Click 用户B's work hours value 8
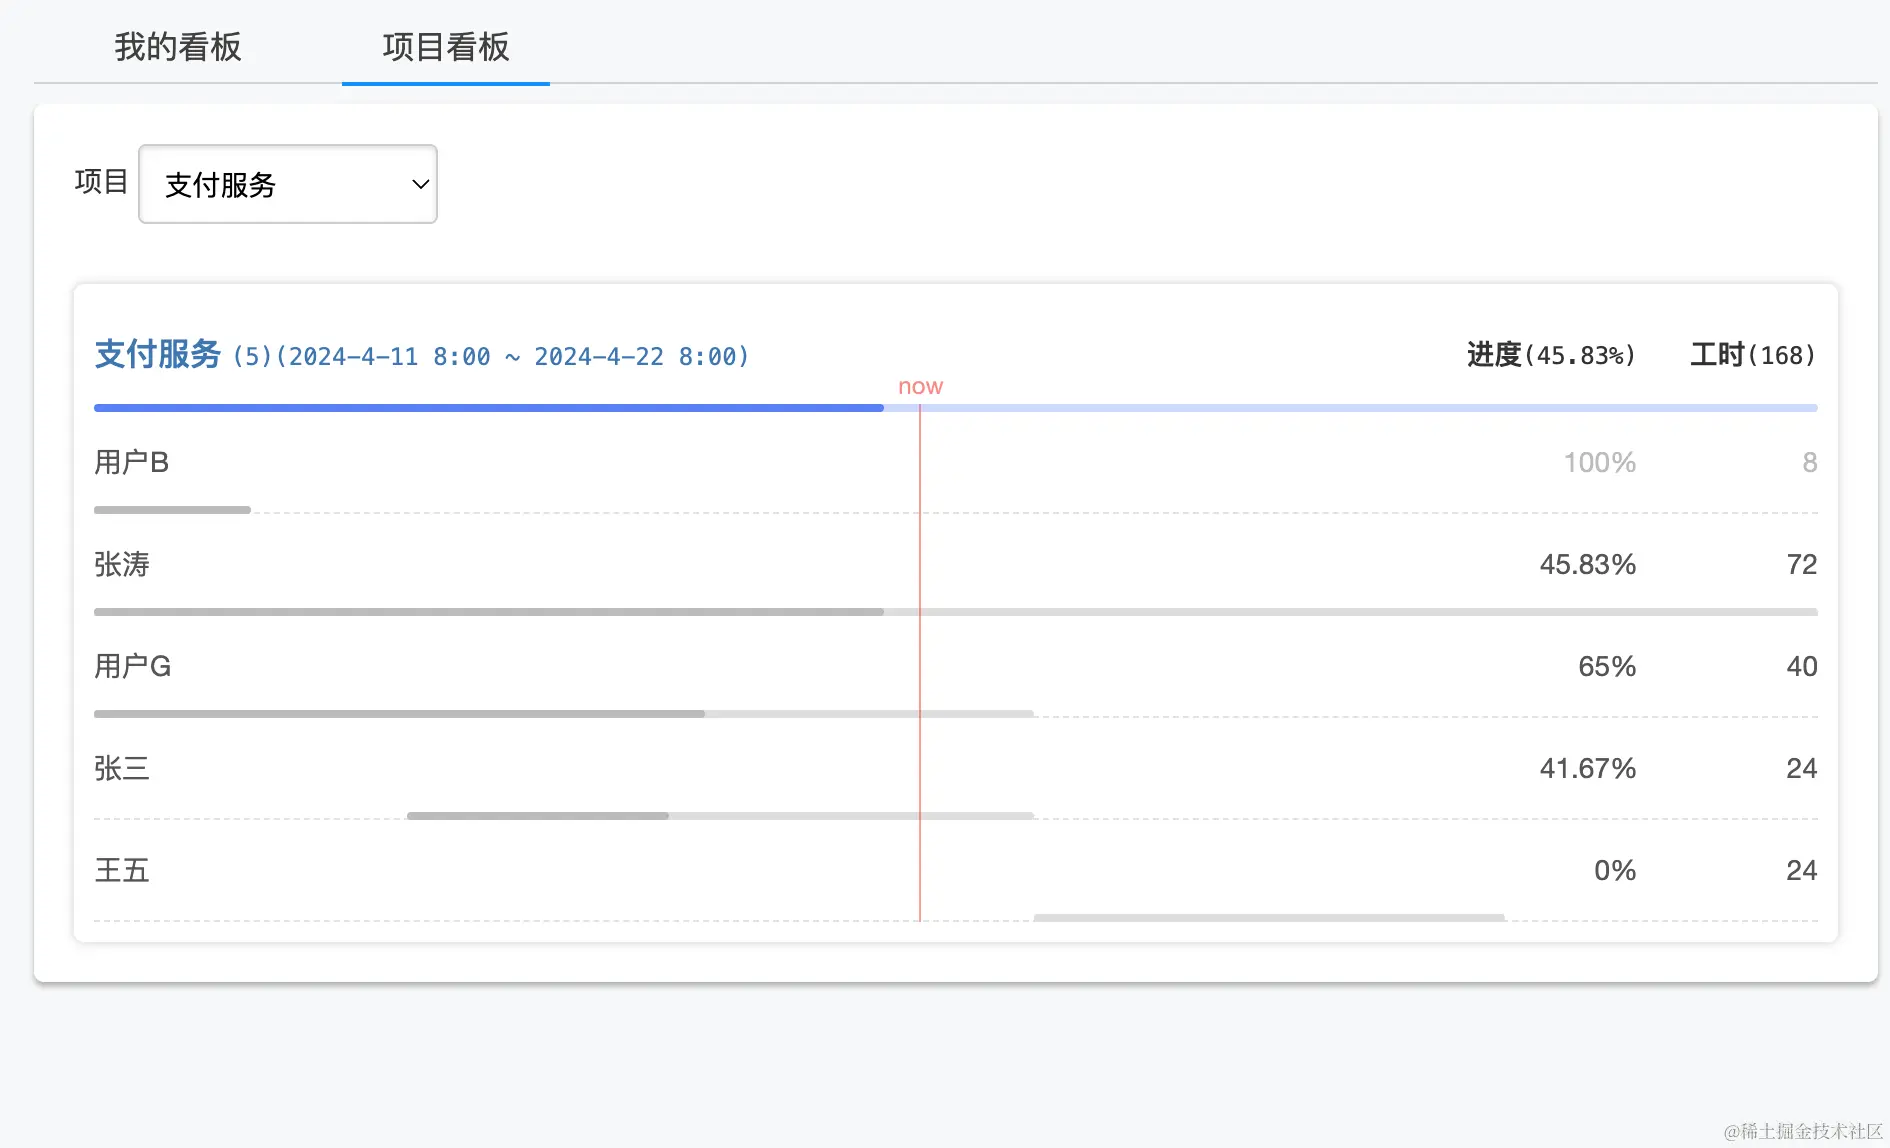This screenshot has width=1890, height=1148. (1809, 463)
